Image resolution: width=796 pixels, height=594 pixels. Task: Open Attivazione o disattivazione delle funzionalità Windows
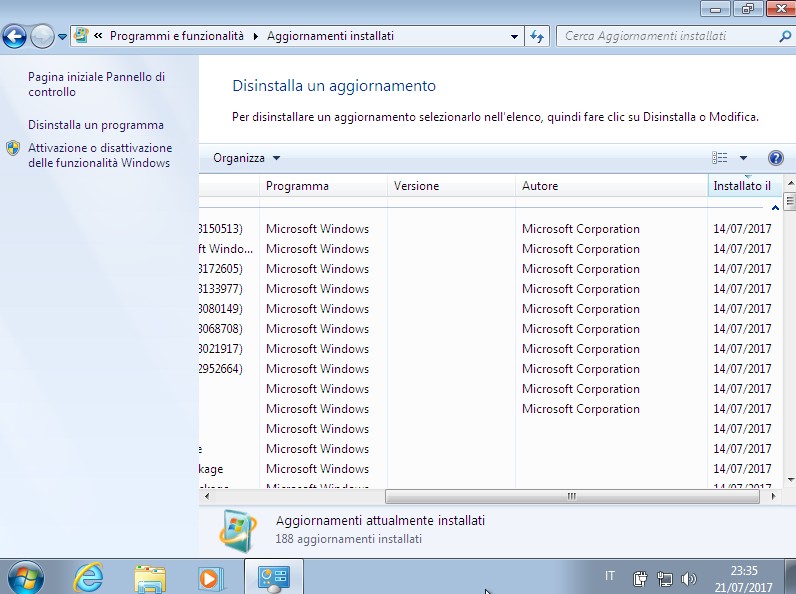click(100, 155)
